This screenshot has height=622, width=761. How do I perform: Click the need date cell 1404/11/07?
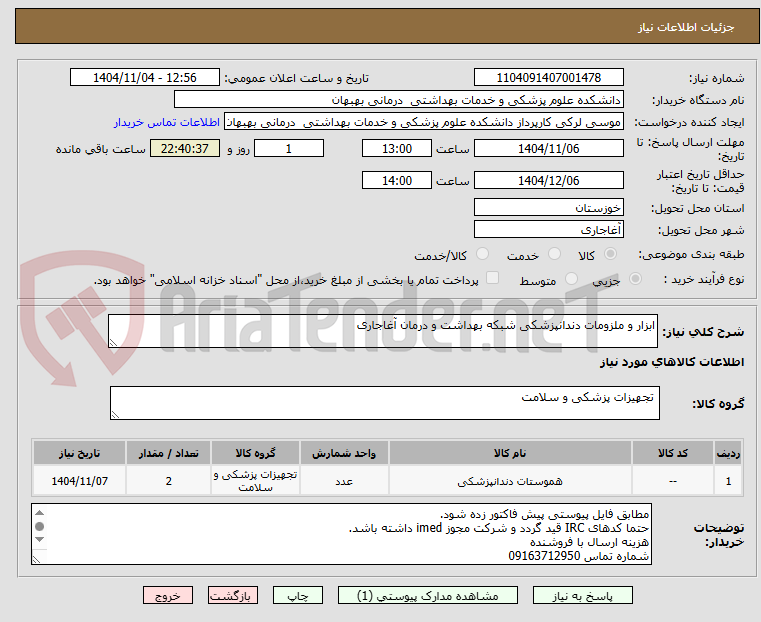click(80, 481)
